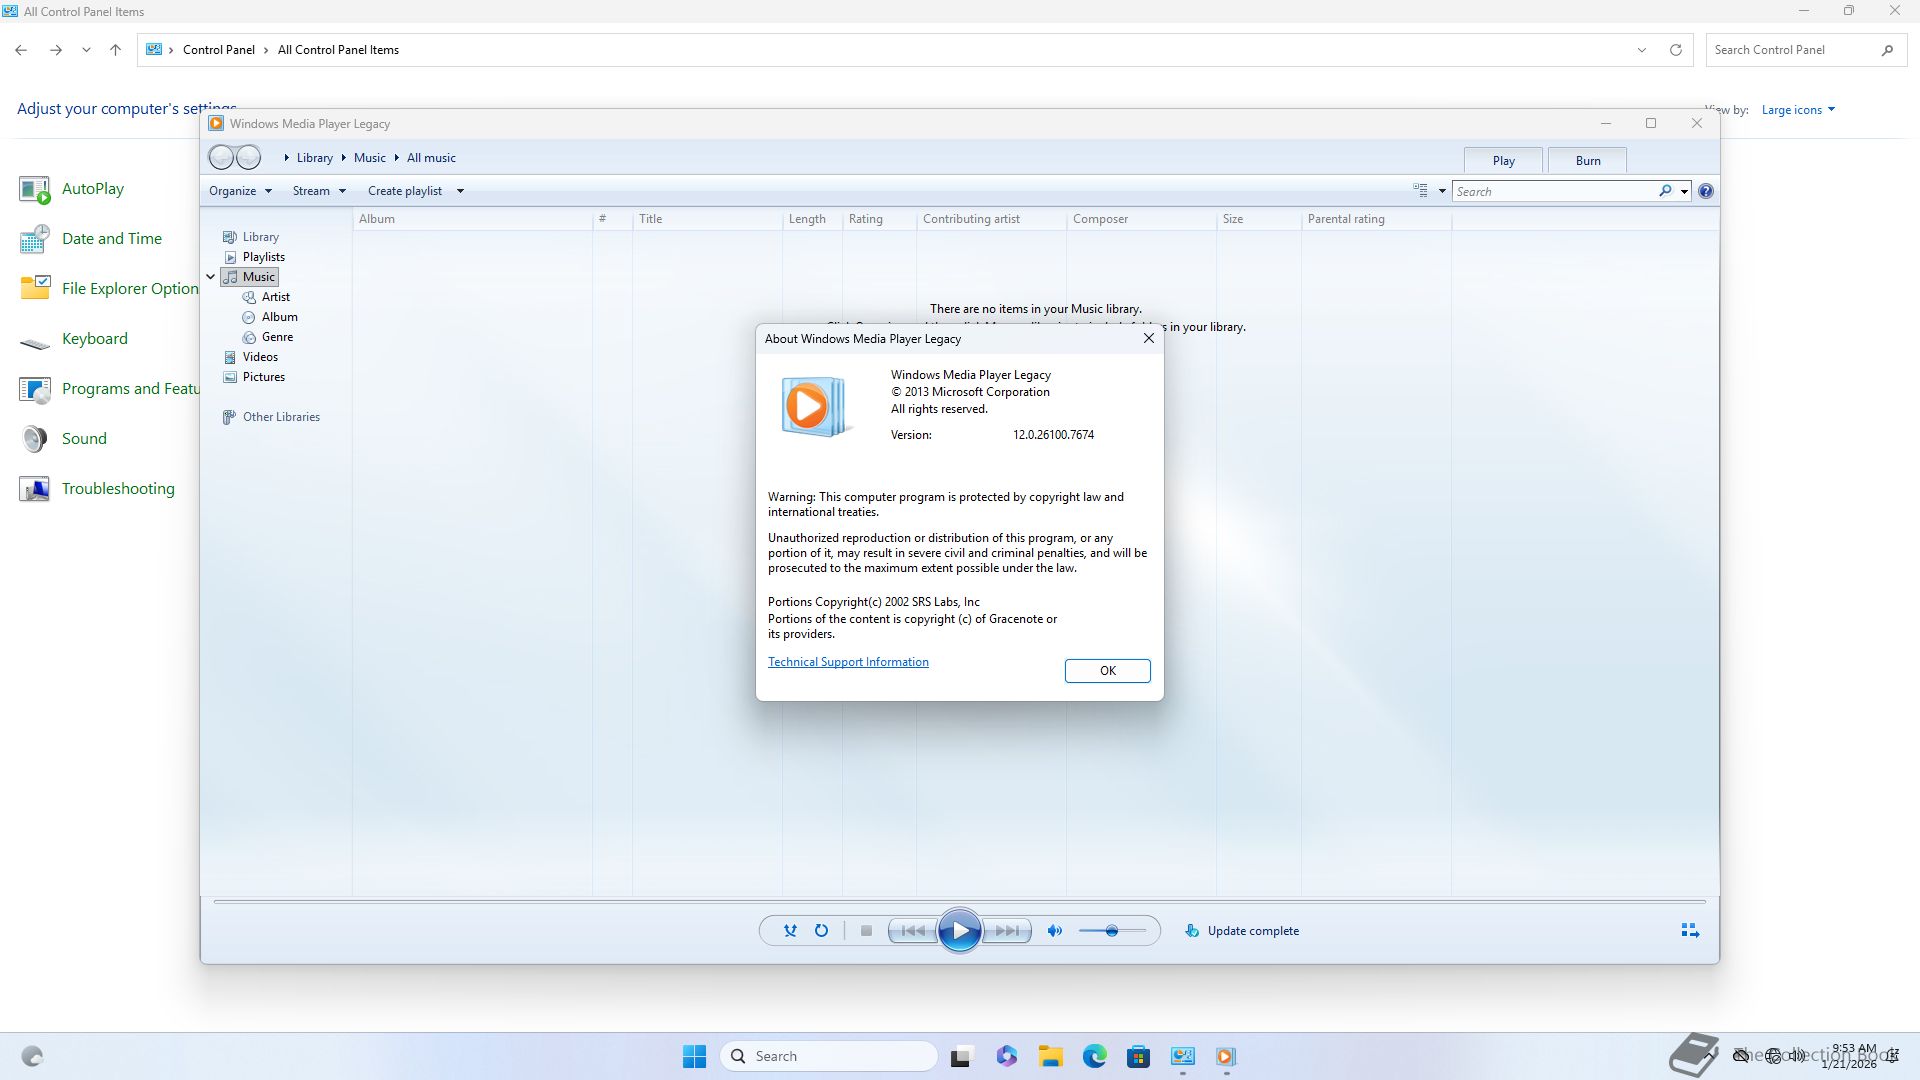
Task: Toggle the repeat button
Action: (x=821, y=931)
